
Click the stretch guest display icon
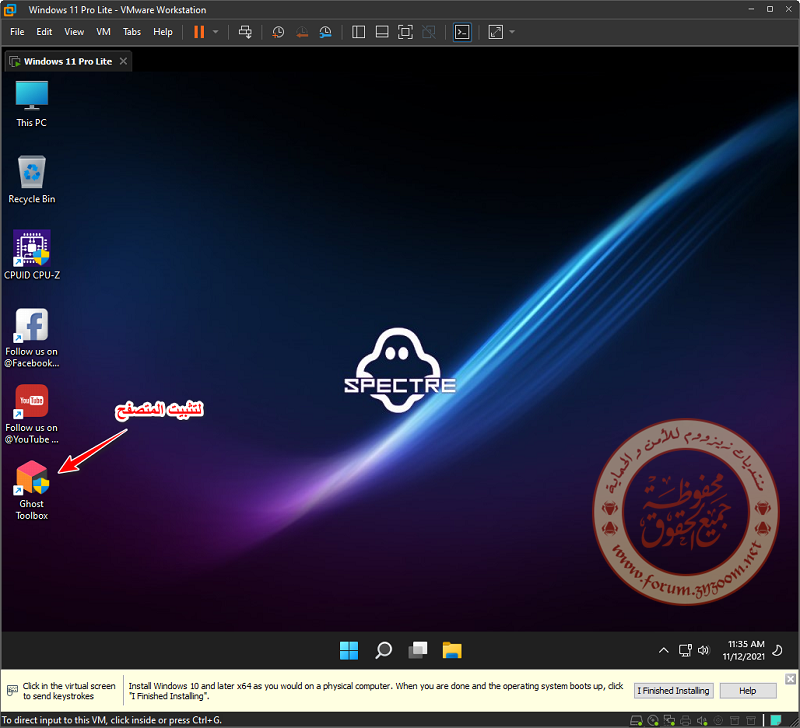(x=495, y=32)
